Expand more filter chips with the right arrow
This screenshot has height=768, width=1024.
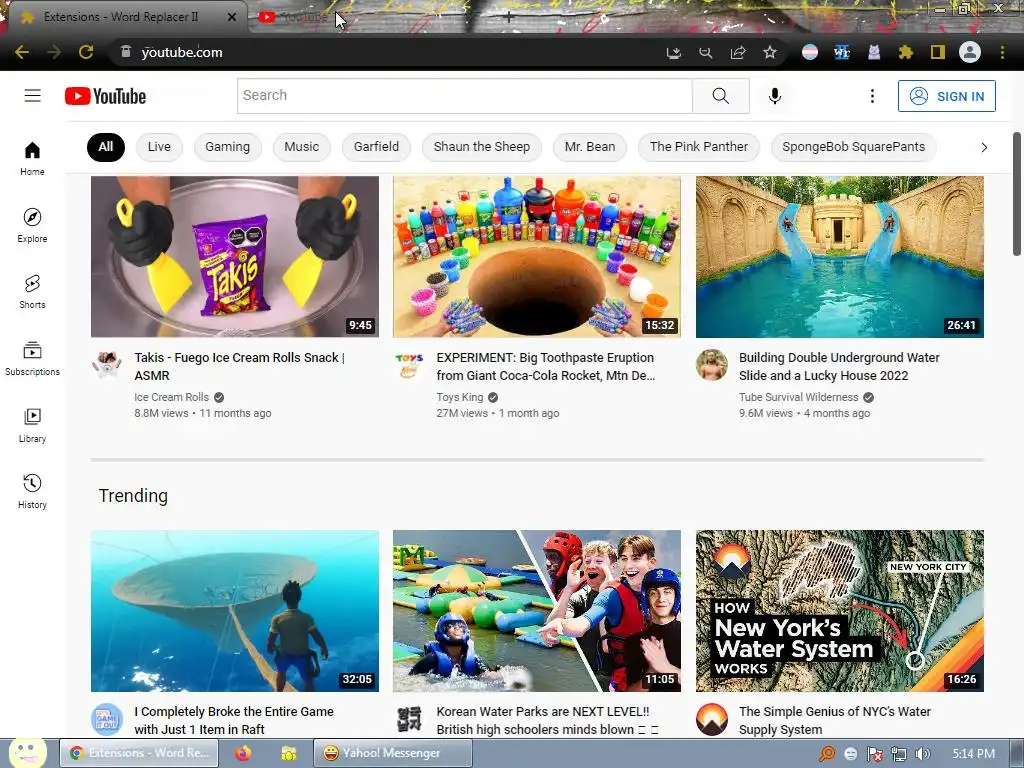pos(984,148)
